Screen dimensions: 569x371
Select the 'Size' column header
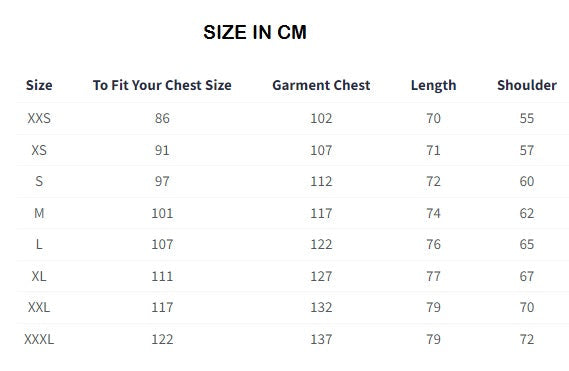click(39, 85)
